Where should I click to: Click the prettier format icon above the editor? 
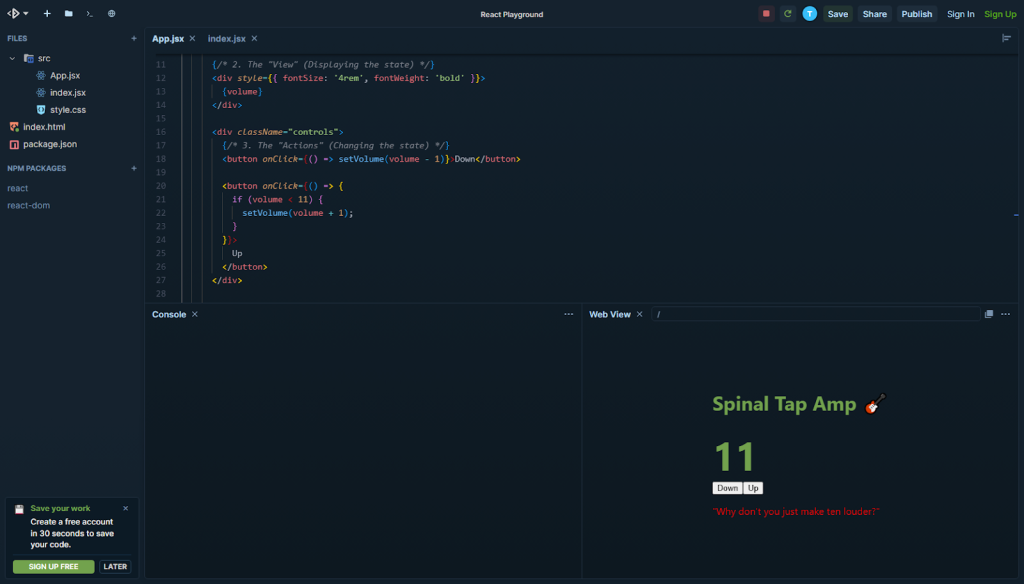pyautogui.click(x=1007, y=37)
